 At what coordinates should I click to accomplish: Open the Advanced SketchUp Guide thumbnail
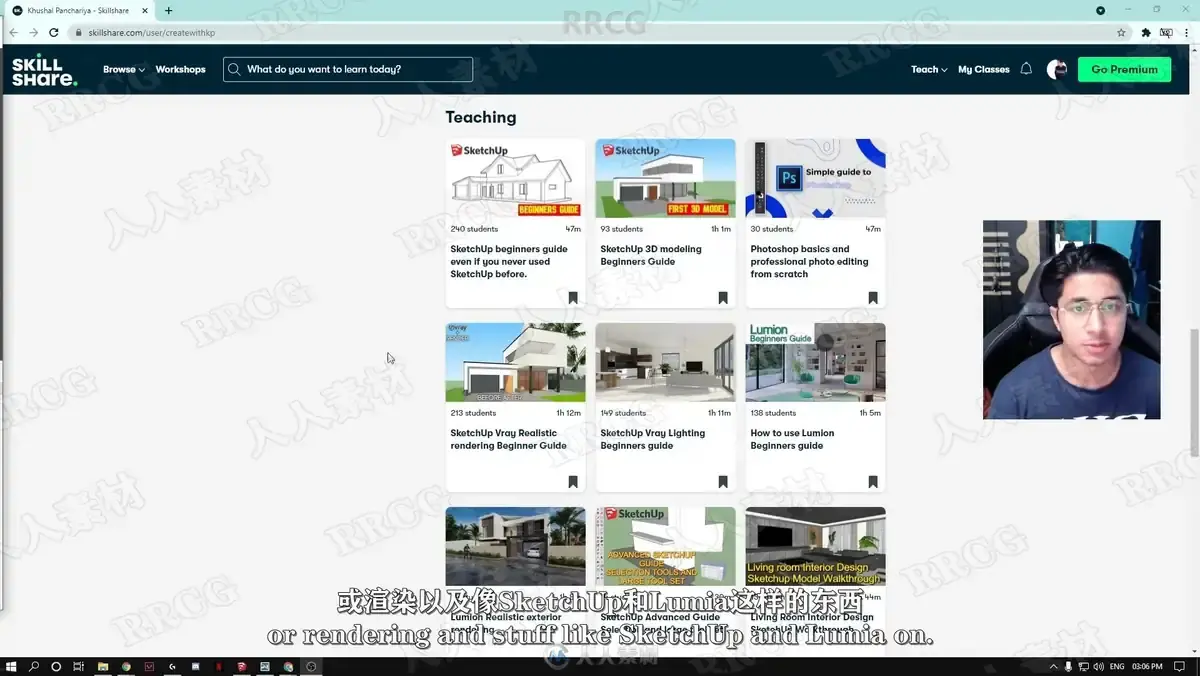665,546
